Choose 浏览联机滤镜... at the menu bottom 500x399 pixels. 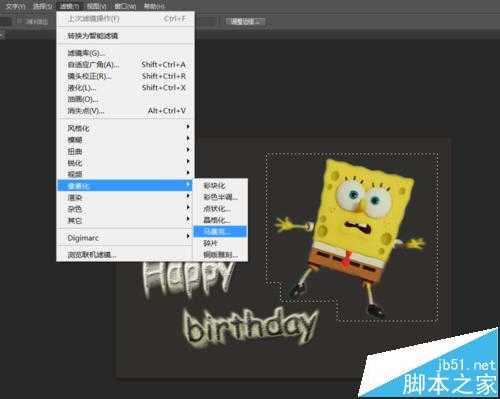[125, 255]
